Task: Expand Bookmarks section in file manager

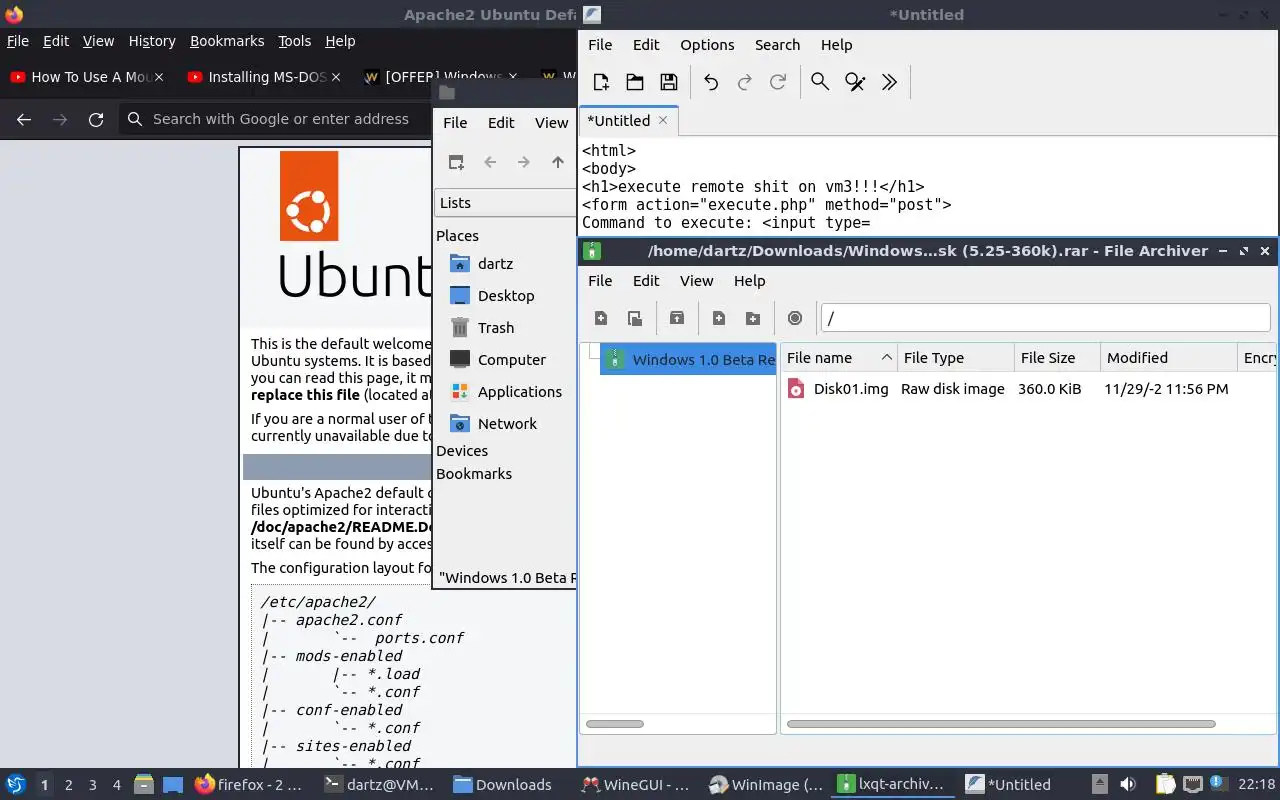Action: [474, 474]
